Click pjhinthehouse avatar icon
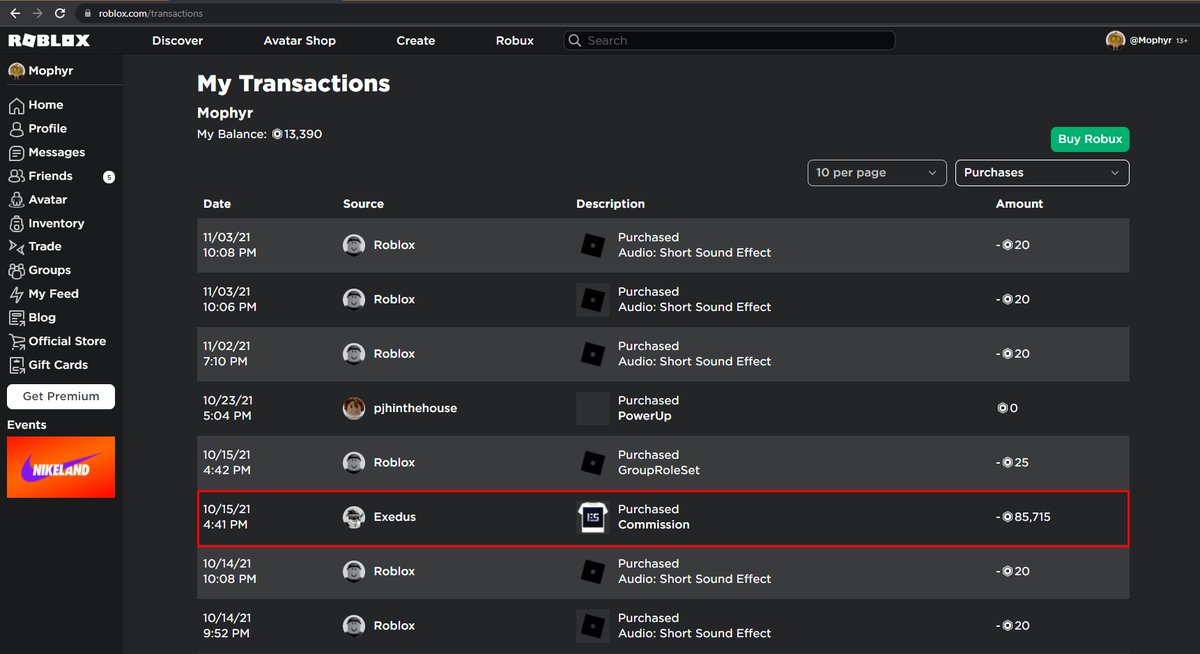The image size is (1200, 654). (x=353, y=408)
